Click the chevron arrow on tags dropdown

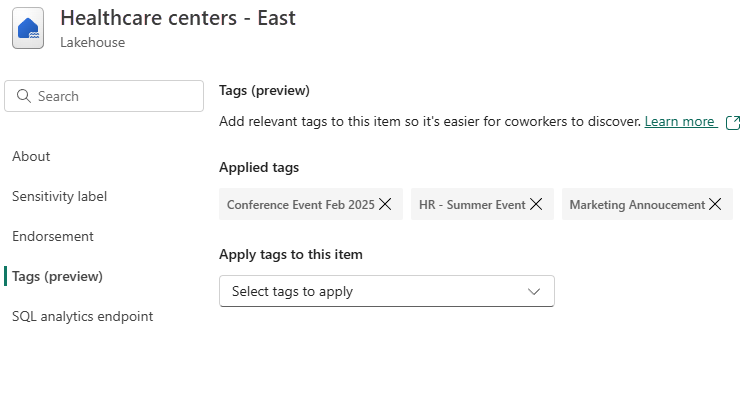point(534,291)
